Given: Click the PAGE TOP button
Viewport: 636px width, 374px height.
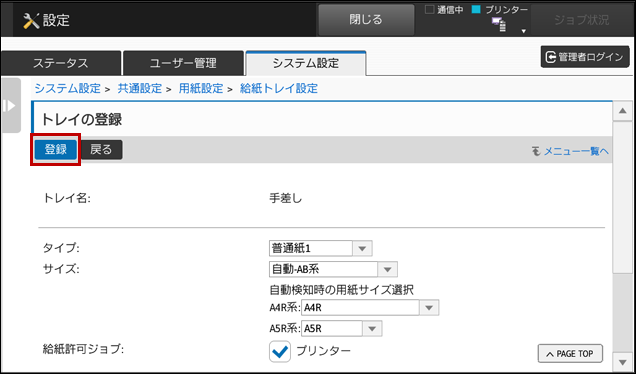Looking at the screenshot, I should coord(570,354).
